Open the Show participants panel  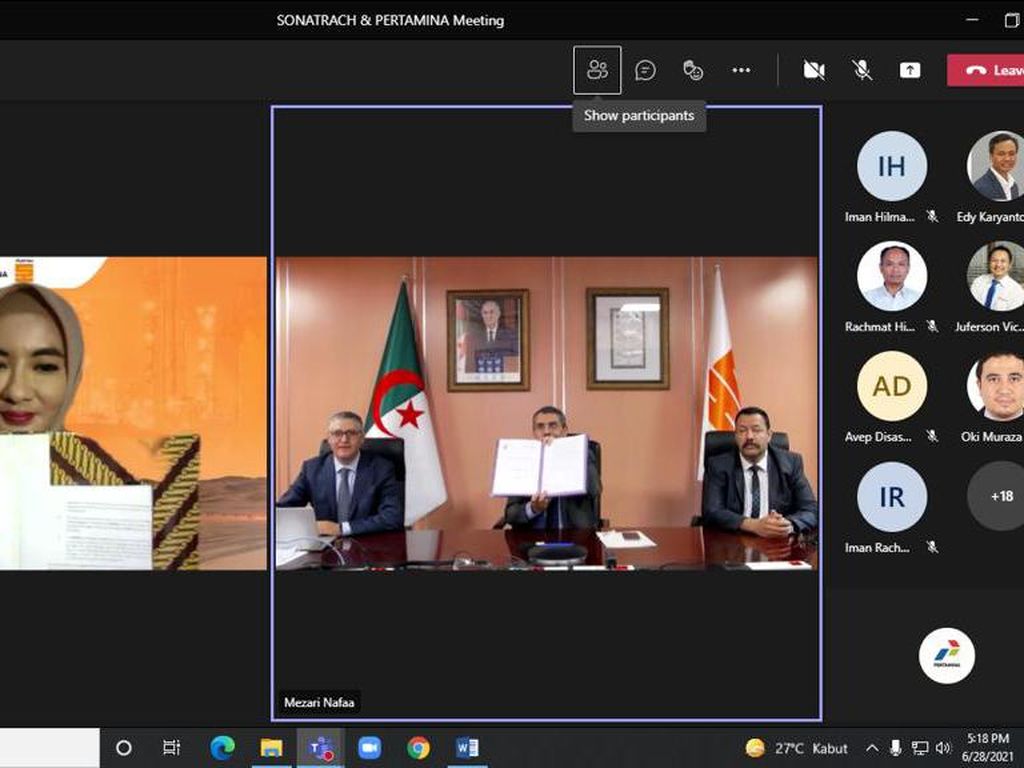pyautogui.click(x=597, y=70)
